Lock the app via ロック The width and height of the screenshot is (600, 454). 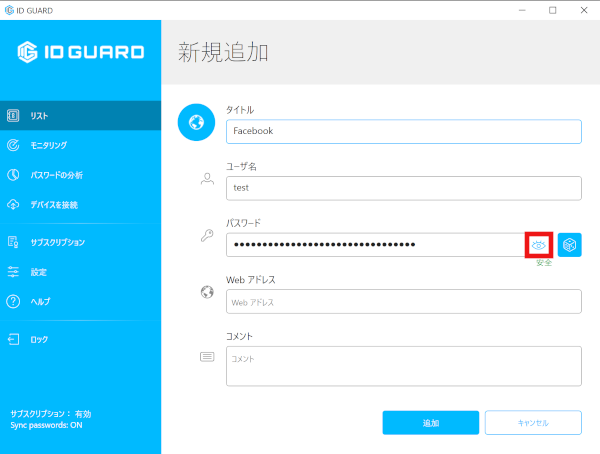click(x=80, y=339)
